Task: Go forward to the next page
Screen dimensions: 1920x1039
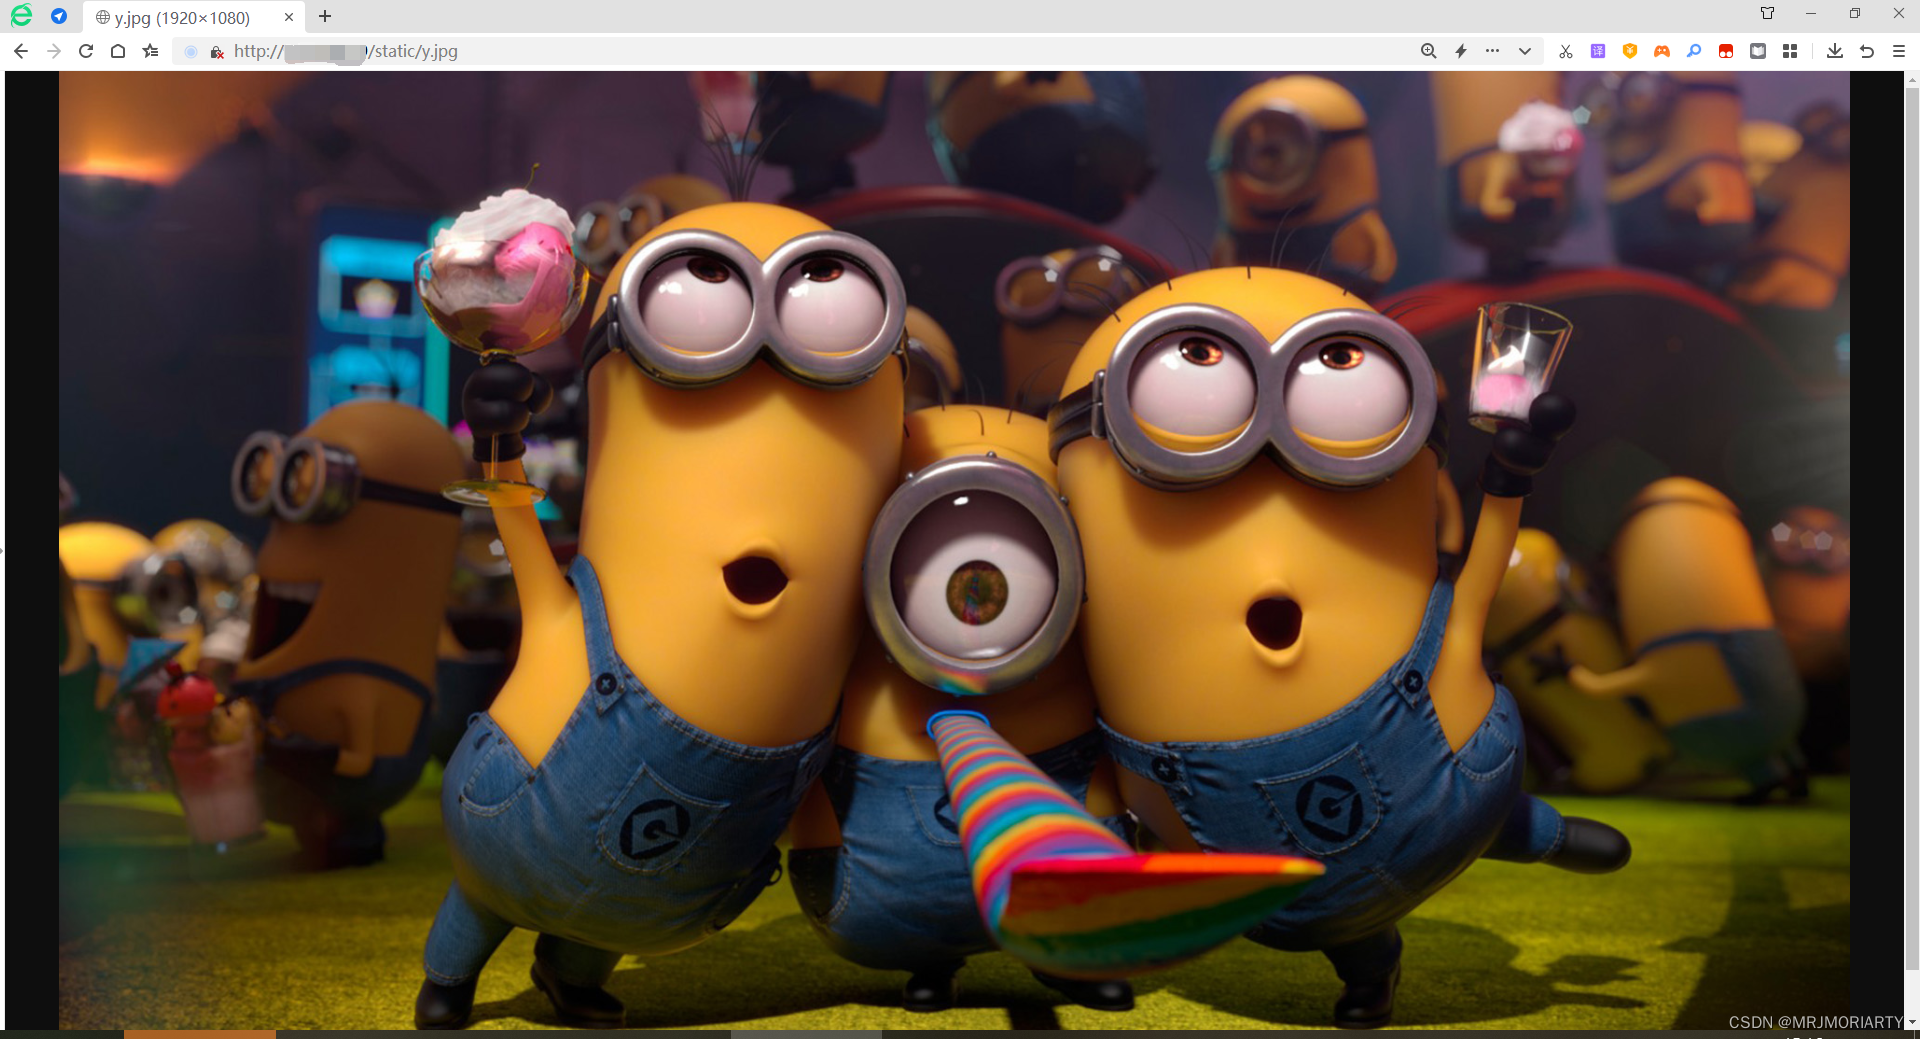Action: (53, 51)
